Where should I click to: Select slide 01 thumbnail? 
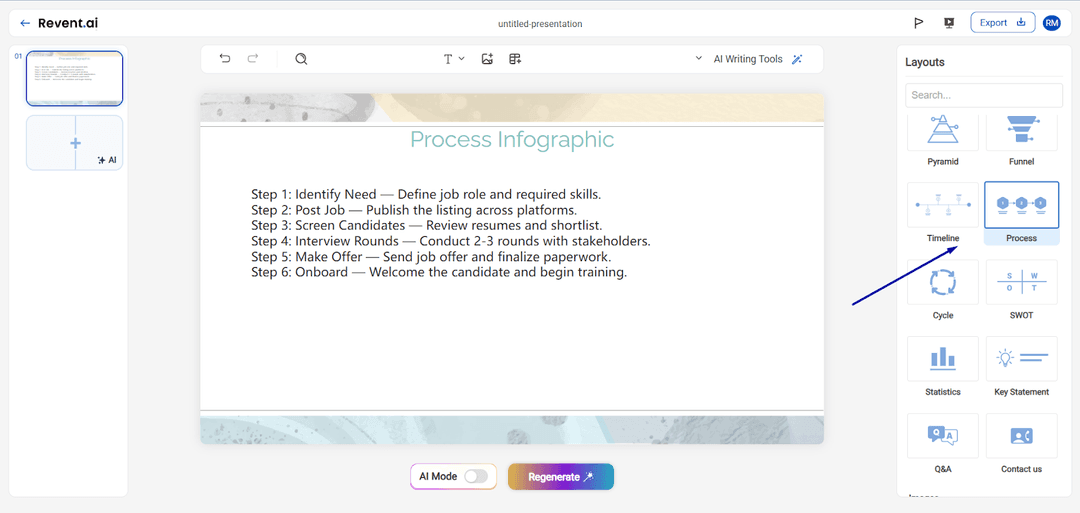pyautogui.click(x=74, y=78)
